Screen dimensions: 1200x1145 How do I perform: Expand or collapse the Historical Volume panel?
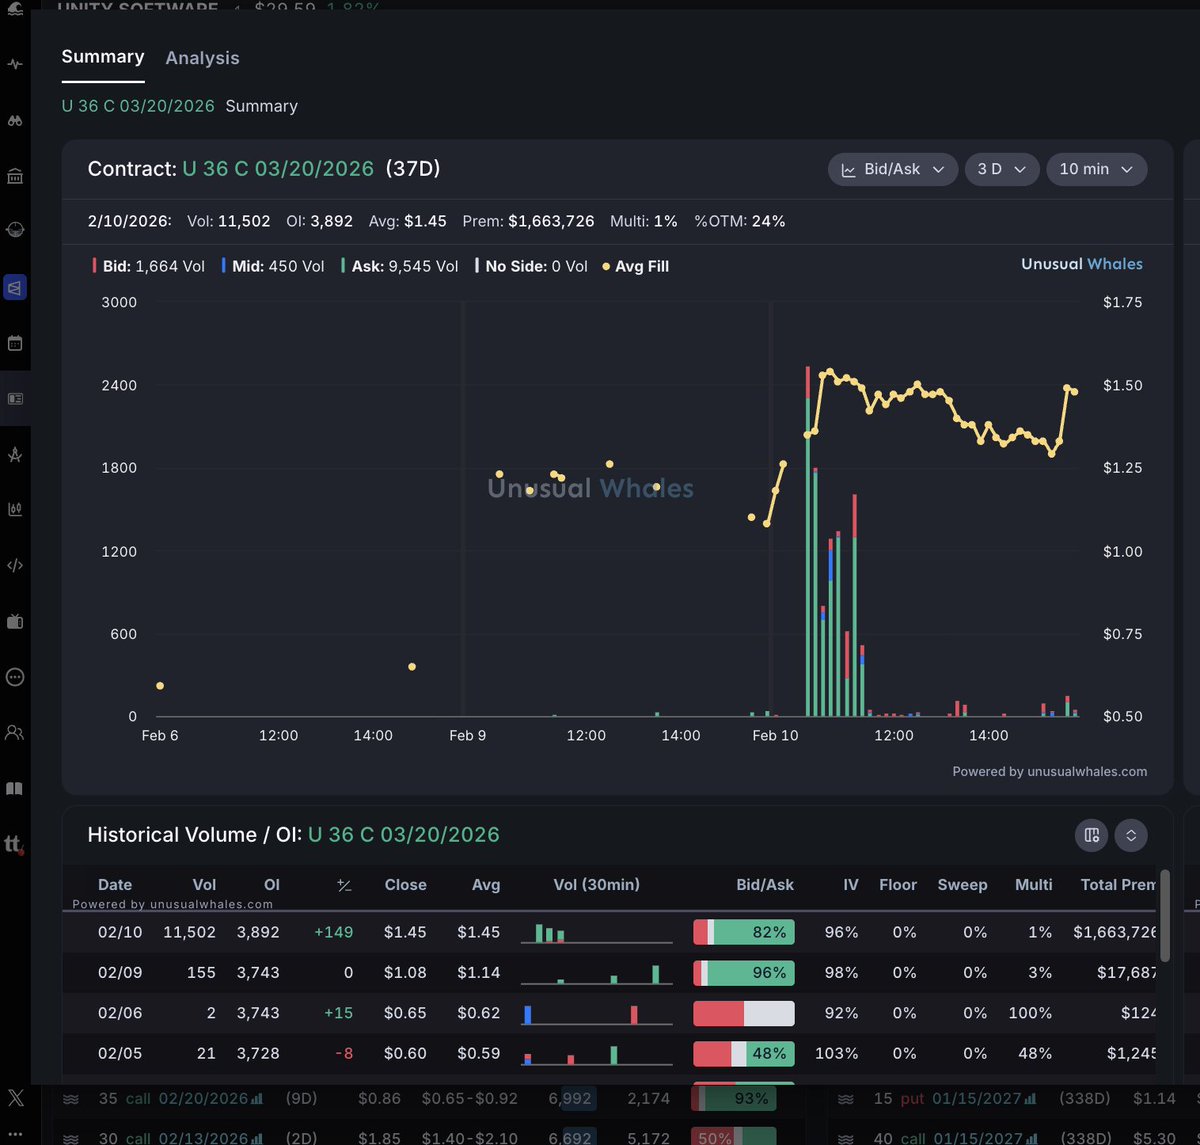point(1131,835)
